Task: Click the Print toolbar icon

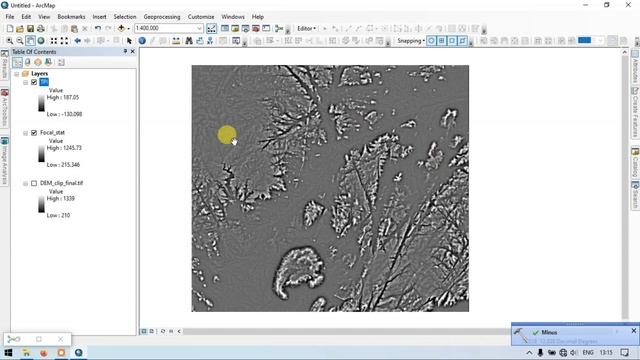Action: 41,29
